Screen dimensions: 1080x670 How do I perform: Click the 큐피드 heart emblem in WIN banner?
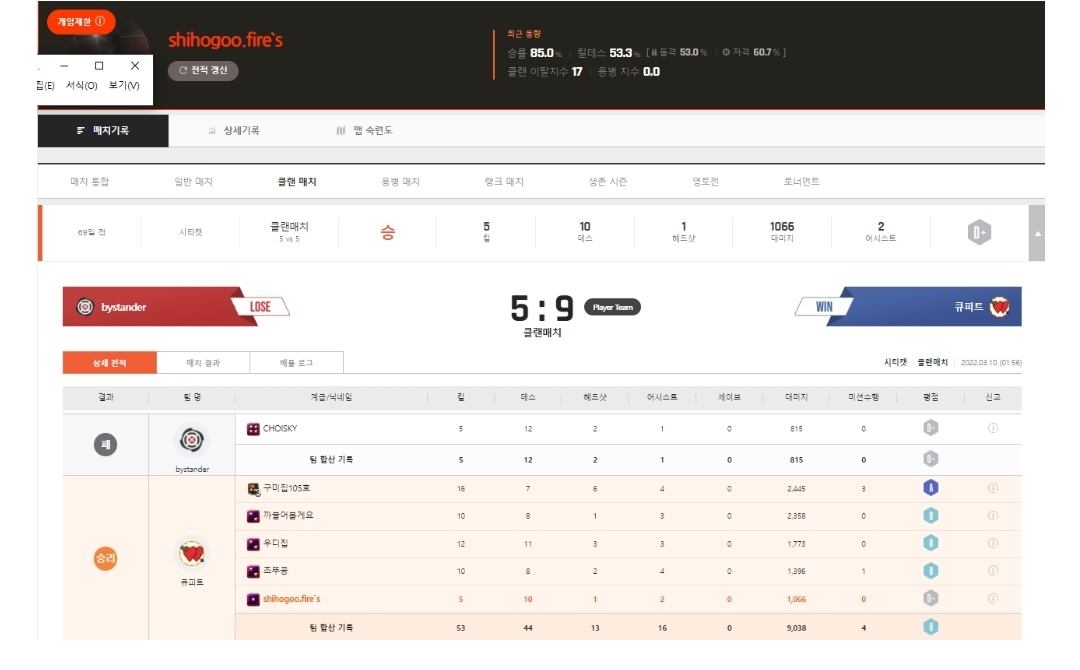pyautogui.click(x=999, y=307)
